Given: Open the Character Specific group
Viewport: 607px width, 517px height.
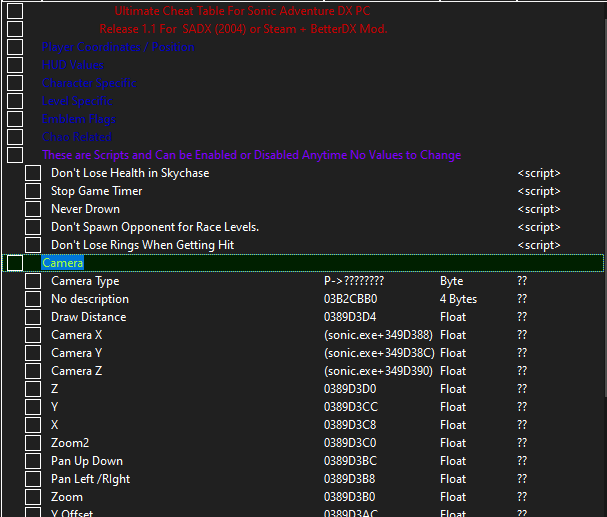Looking at the screenshot, I should tap(15, 83).
